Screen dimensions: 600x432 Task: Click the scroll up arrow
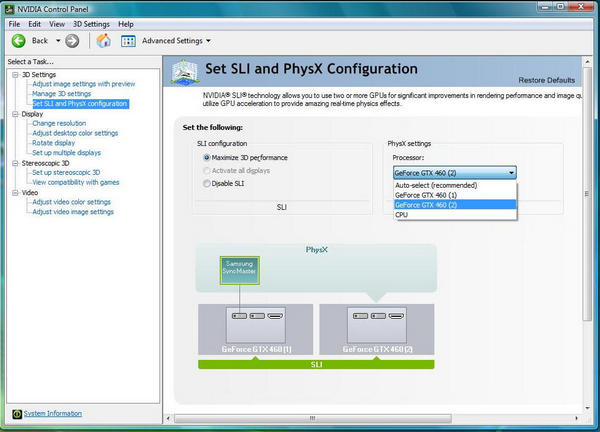click(x=587, y=61)
